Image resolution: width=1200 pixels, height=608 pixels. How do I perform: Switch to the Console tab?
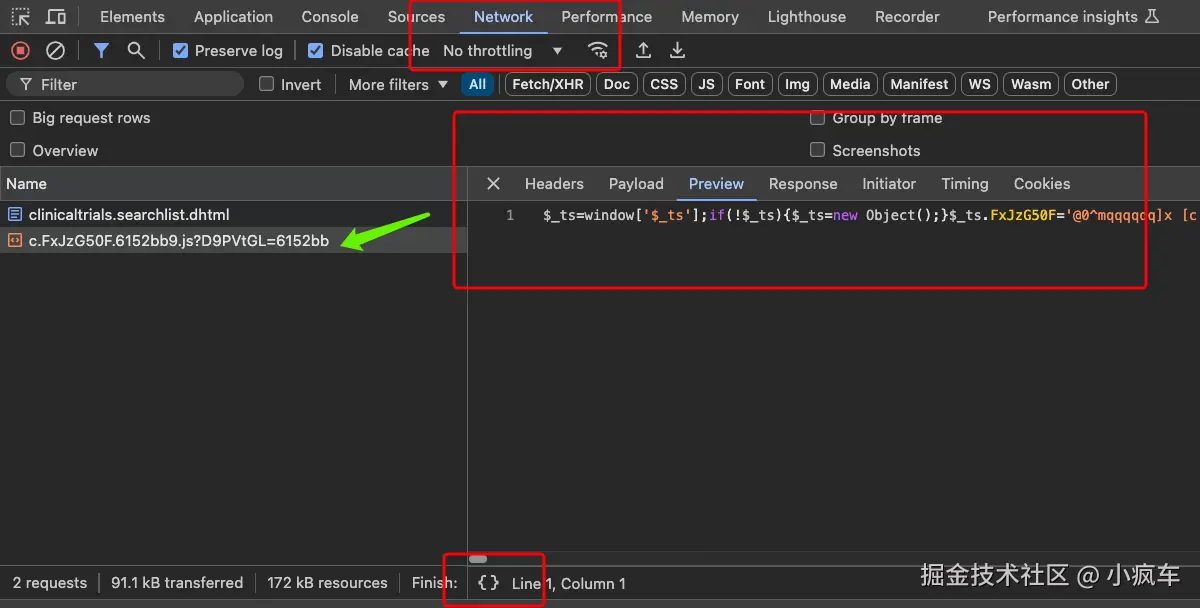[330, 17]
